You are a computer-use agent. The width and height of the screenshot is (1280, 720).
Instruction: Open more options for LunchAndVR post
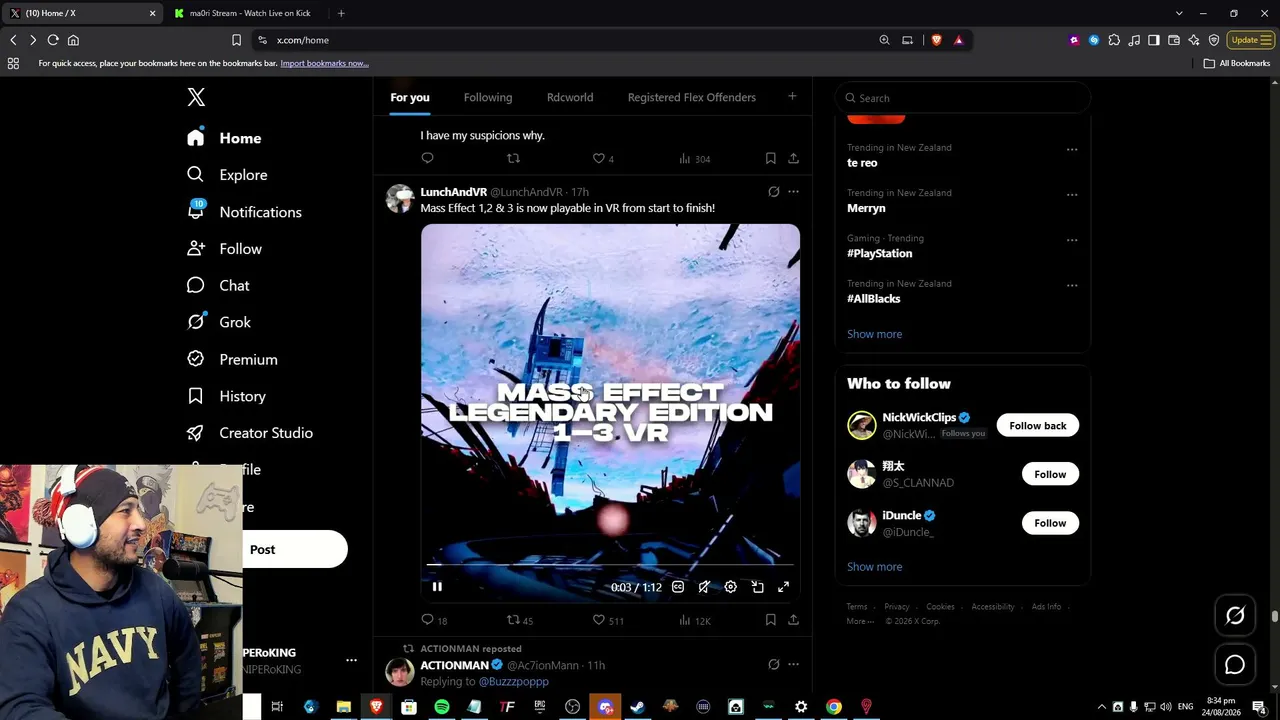pyautogui.click(x=793, y=192)
